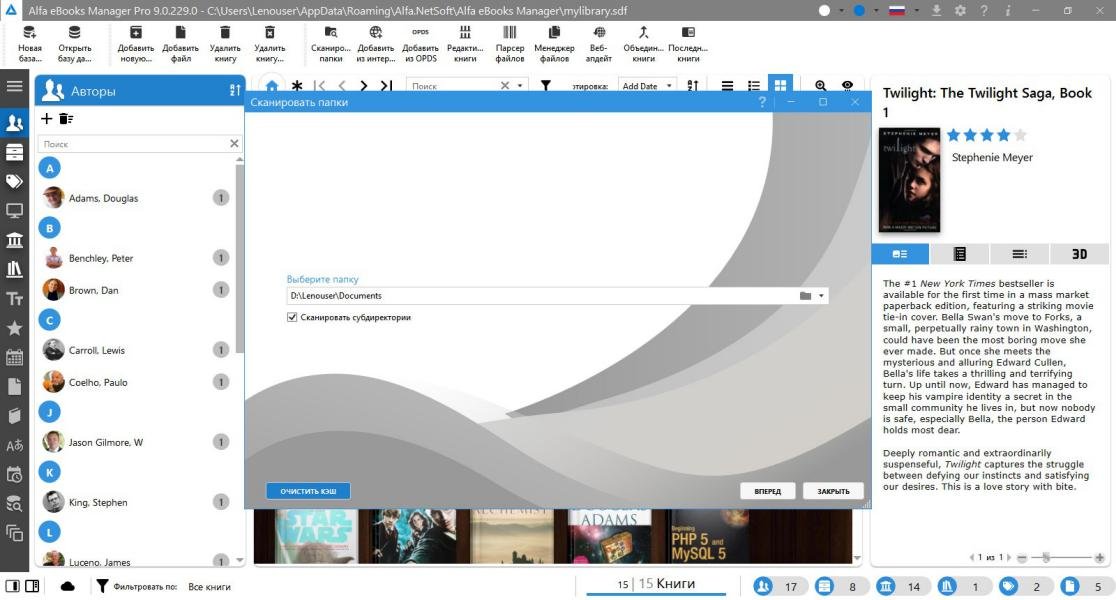Open the tags section in sidebar
This screenshot has height=600, width=1116.
(14, 181)
